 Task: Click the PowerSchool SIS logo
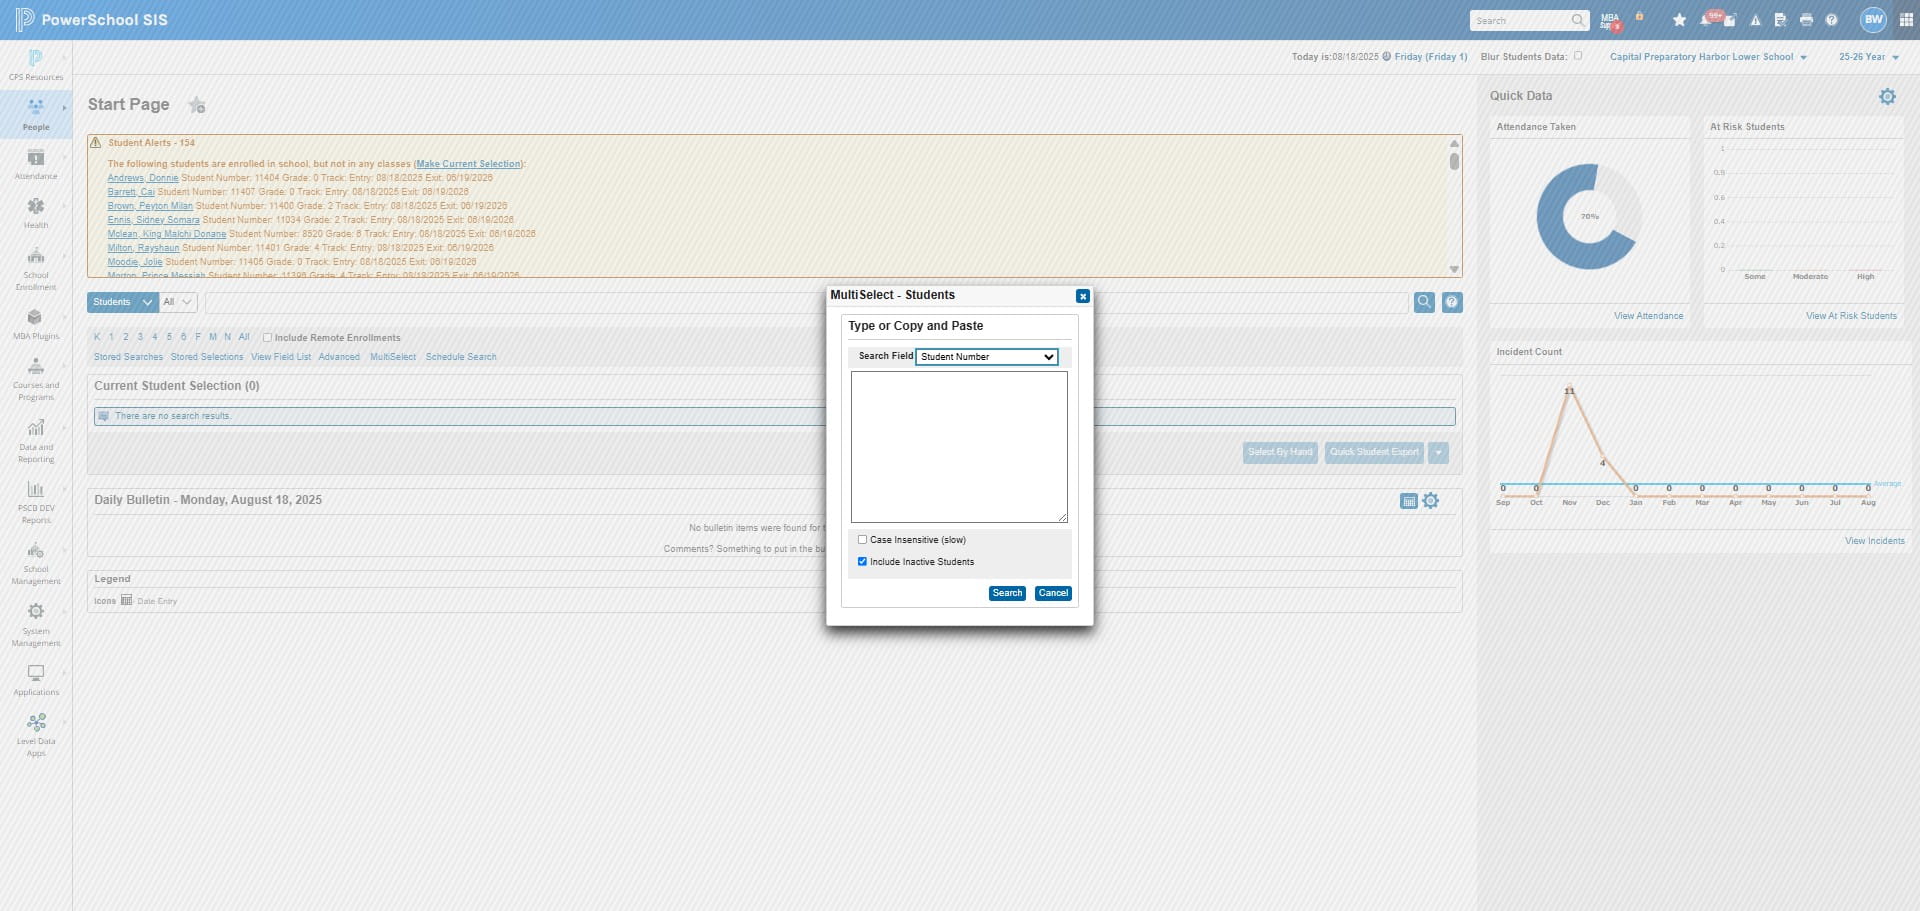coord(91,20)
